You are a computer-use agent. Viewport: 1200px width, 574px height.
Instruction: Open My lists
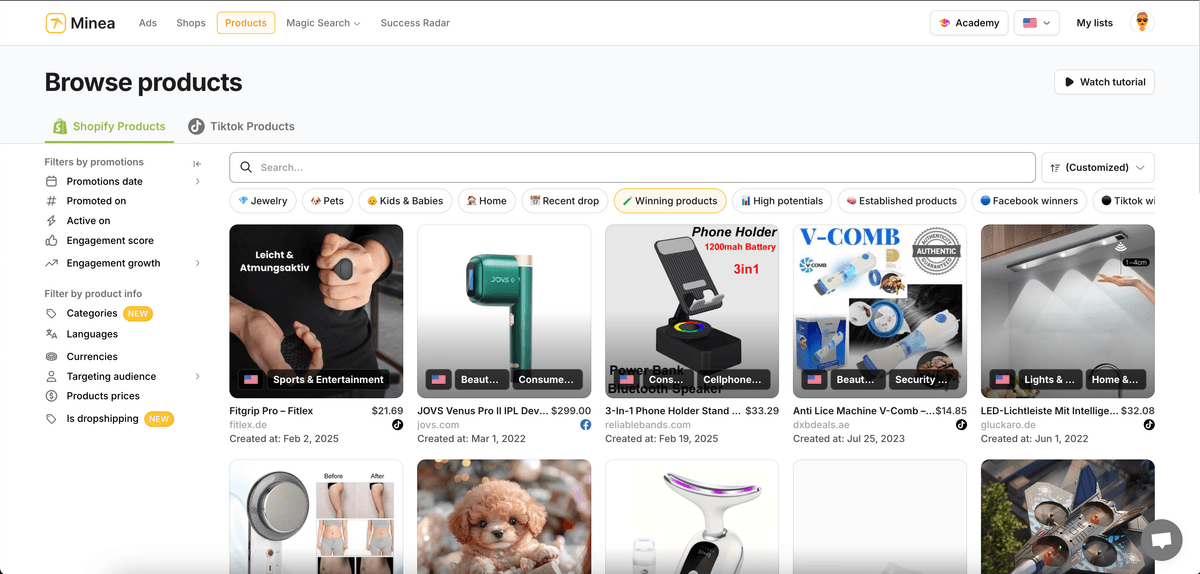click(1094, 23)
